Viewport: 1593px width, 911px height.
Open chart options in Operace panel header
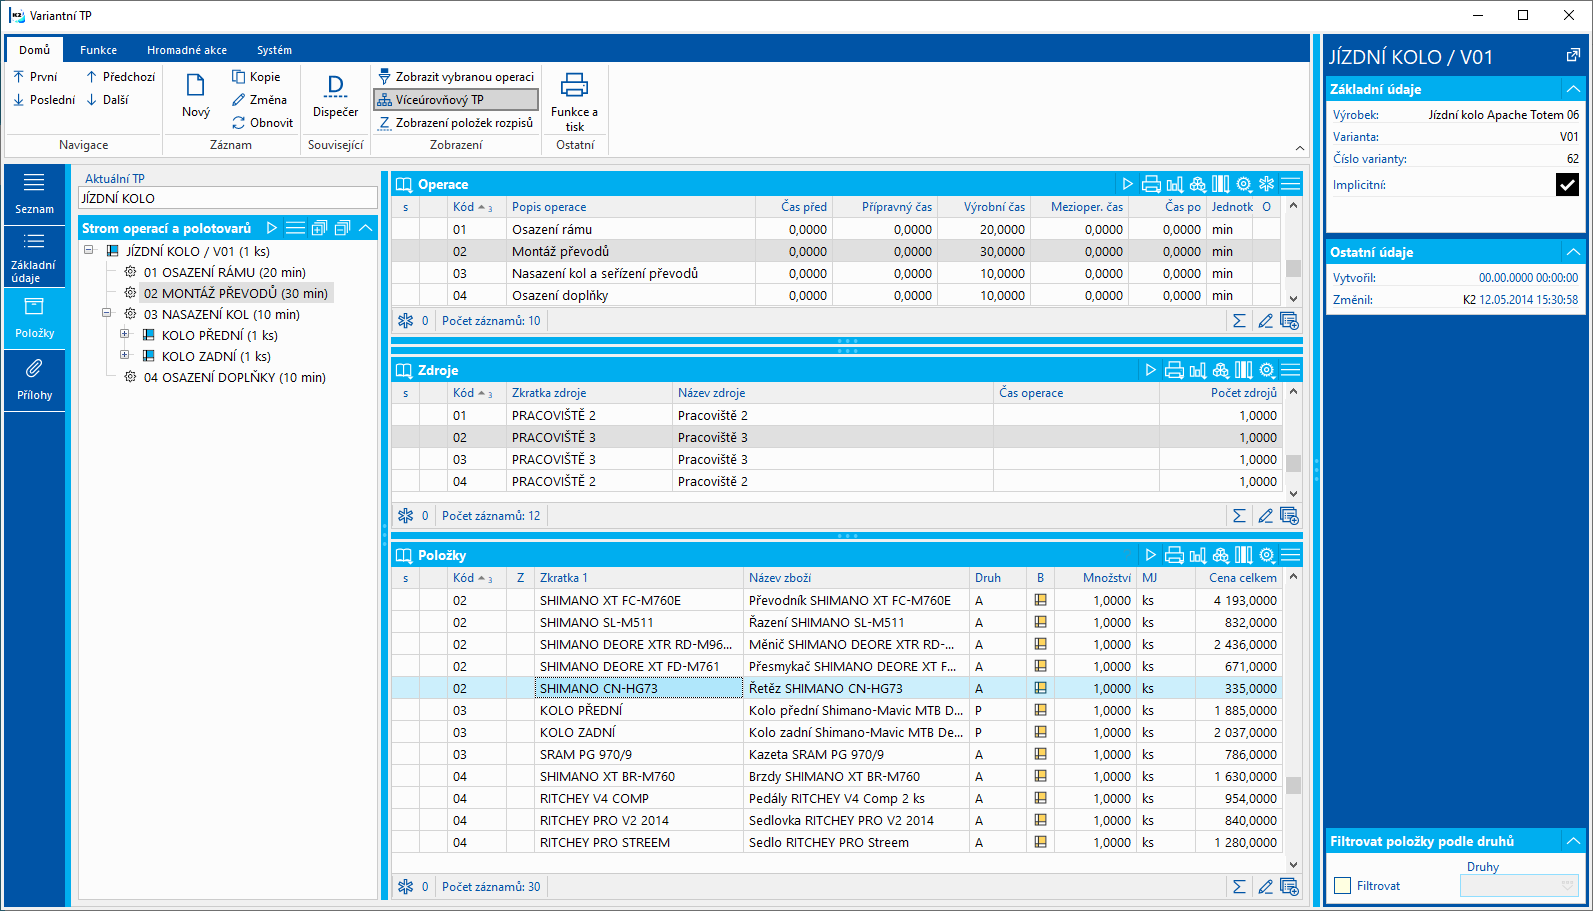tap(1175, 184)
